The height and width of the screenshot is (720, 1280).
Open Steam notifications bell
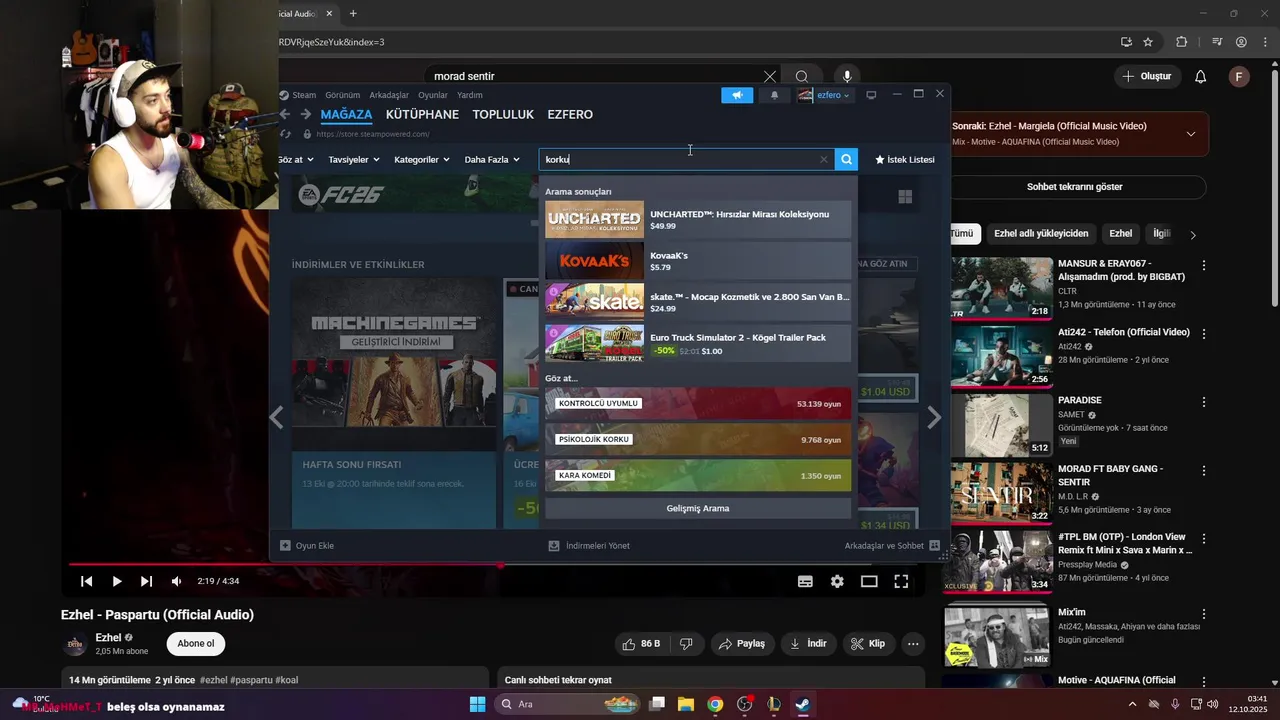(774, 95)
